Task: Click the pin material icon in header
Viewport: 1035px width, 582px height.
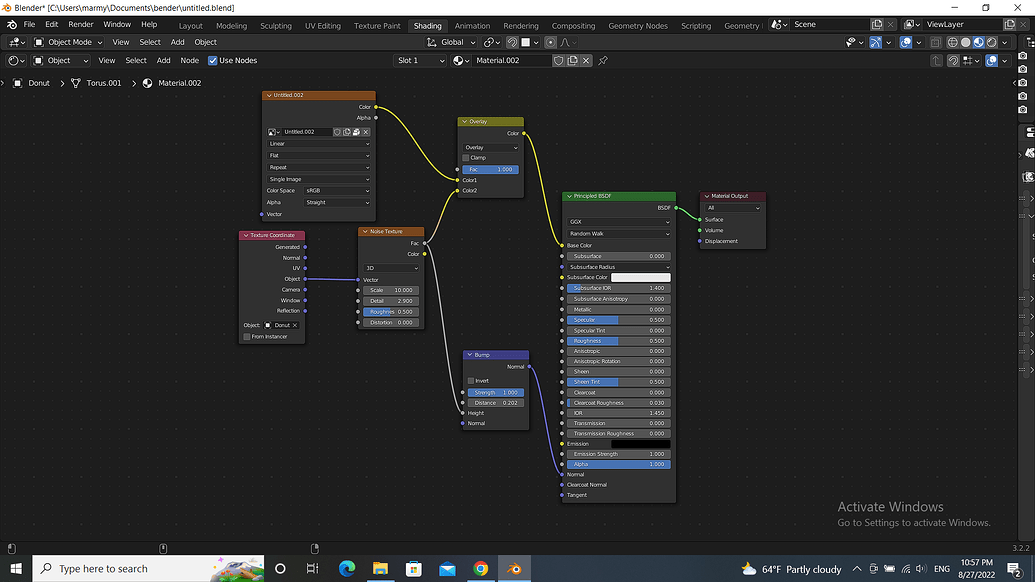Action: click(603, 61)
